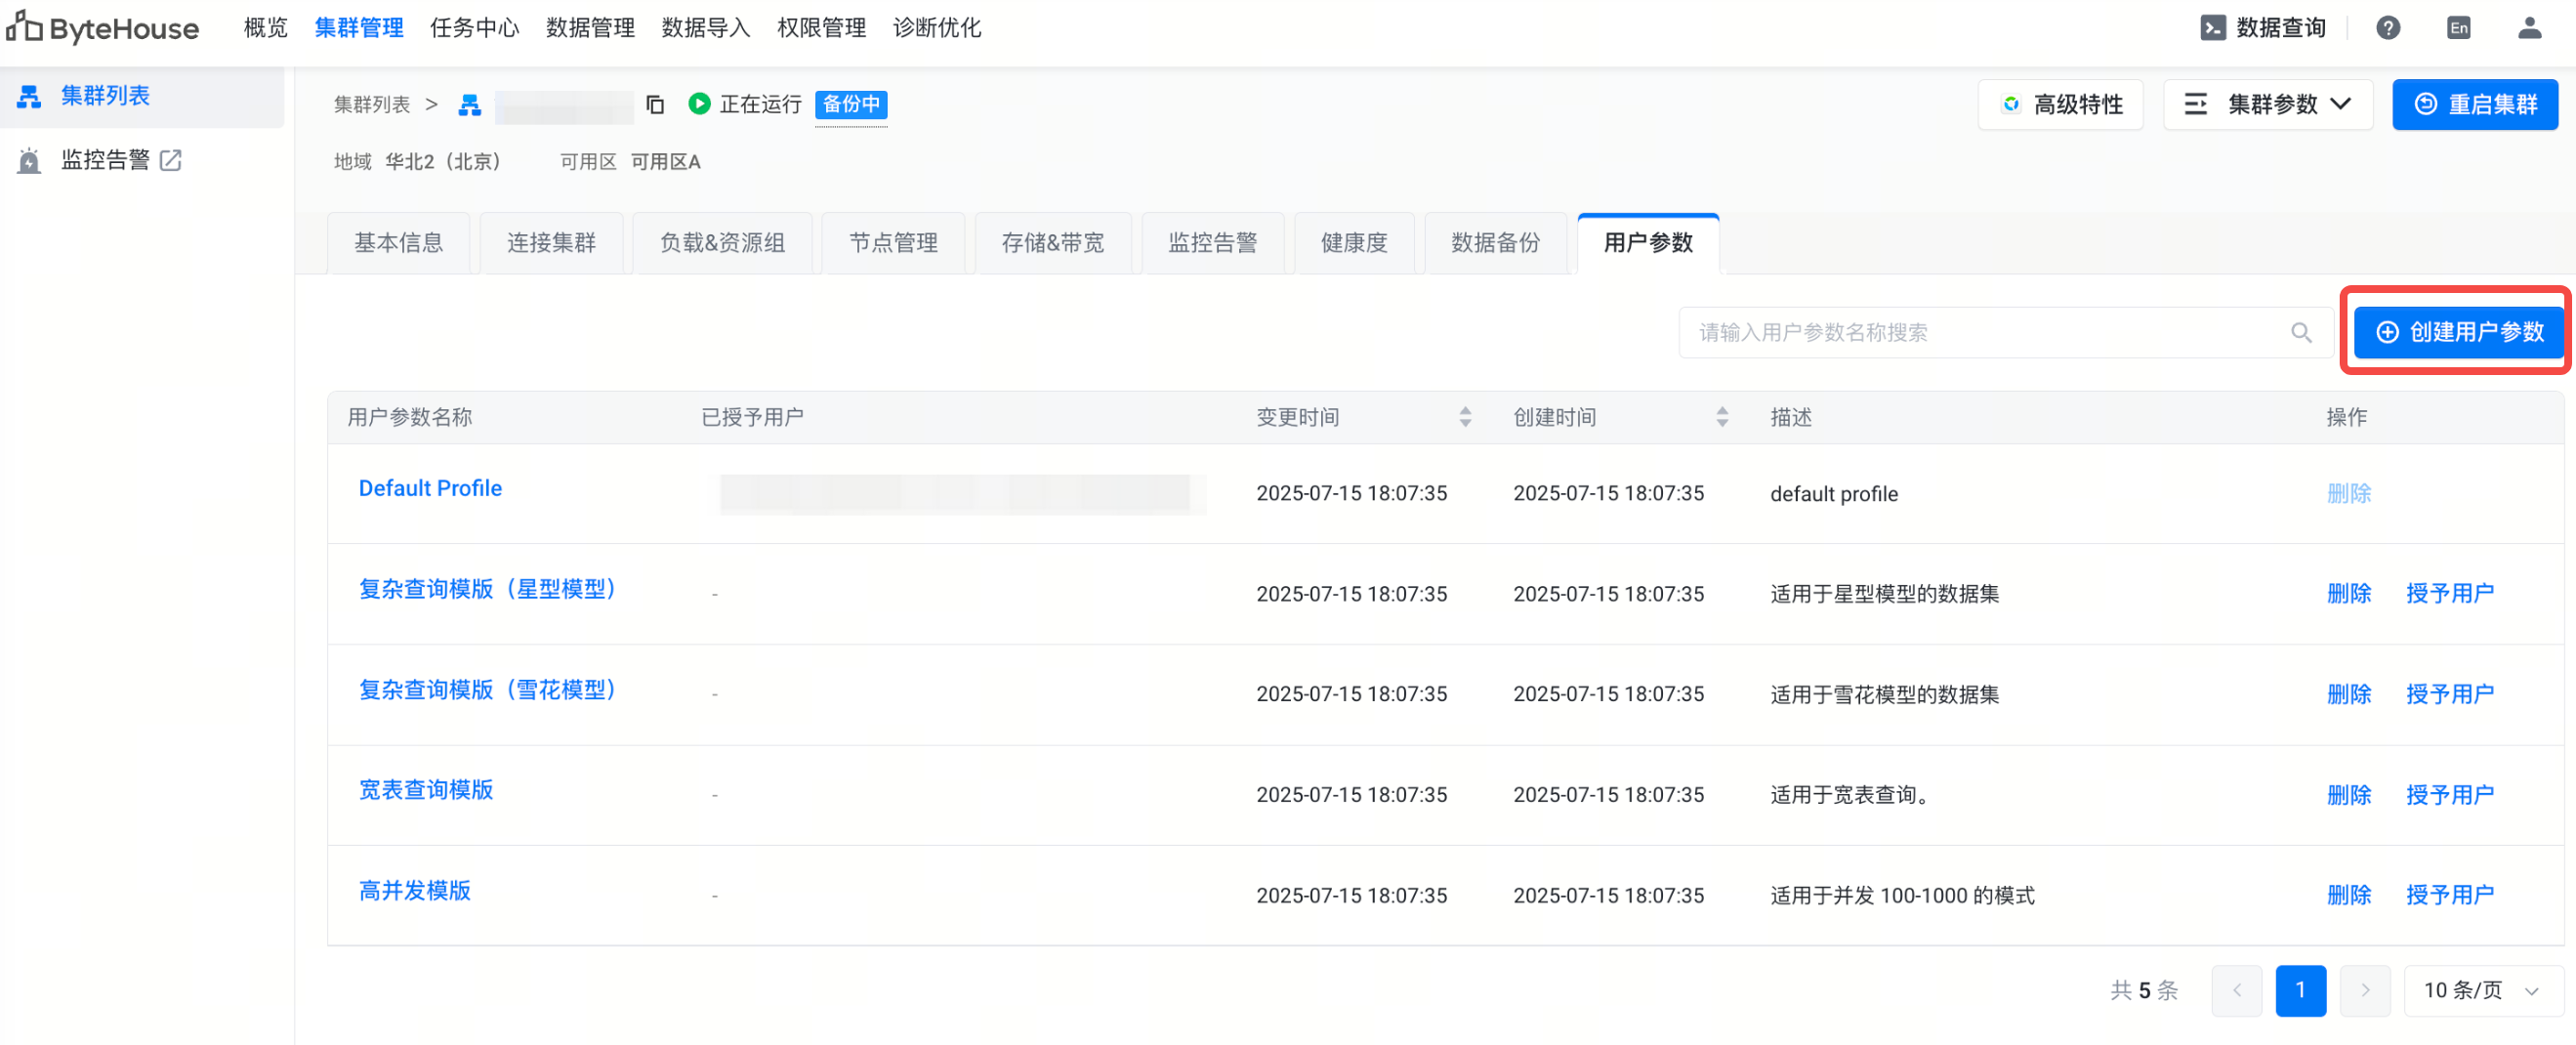
Task: Go to next page arrow
Action: coord(2365,990)
